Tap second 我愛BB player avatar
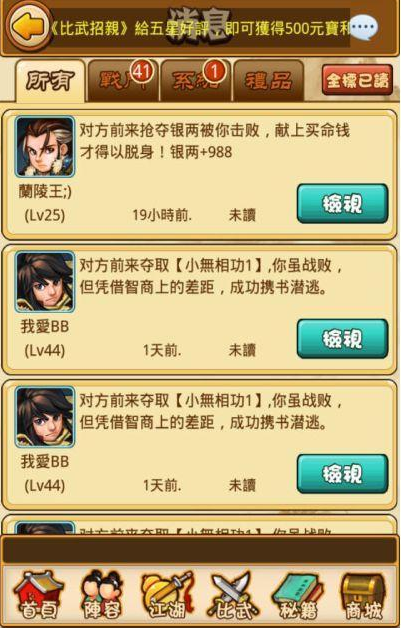Viewport: 401px width, 628px height. click(45, 417)
